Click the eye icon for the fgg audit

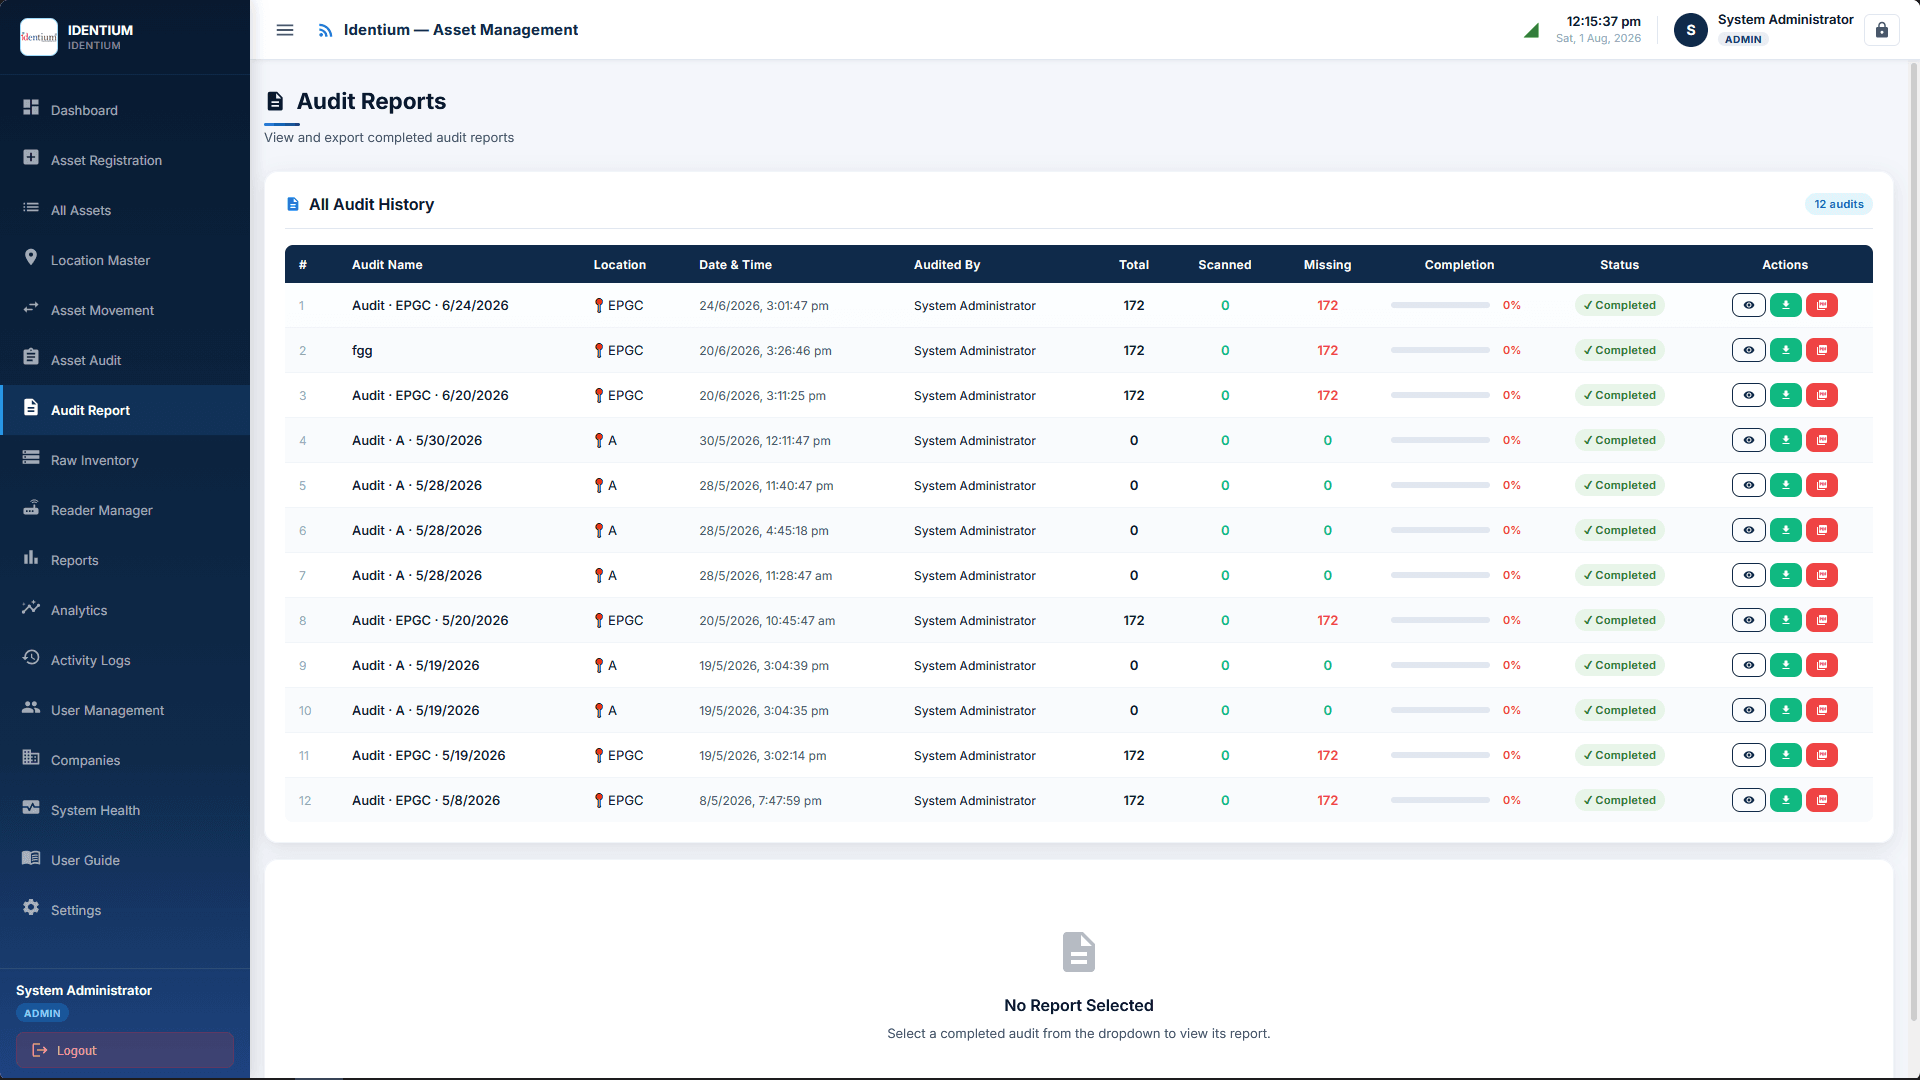coord(1748,350)
